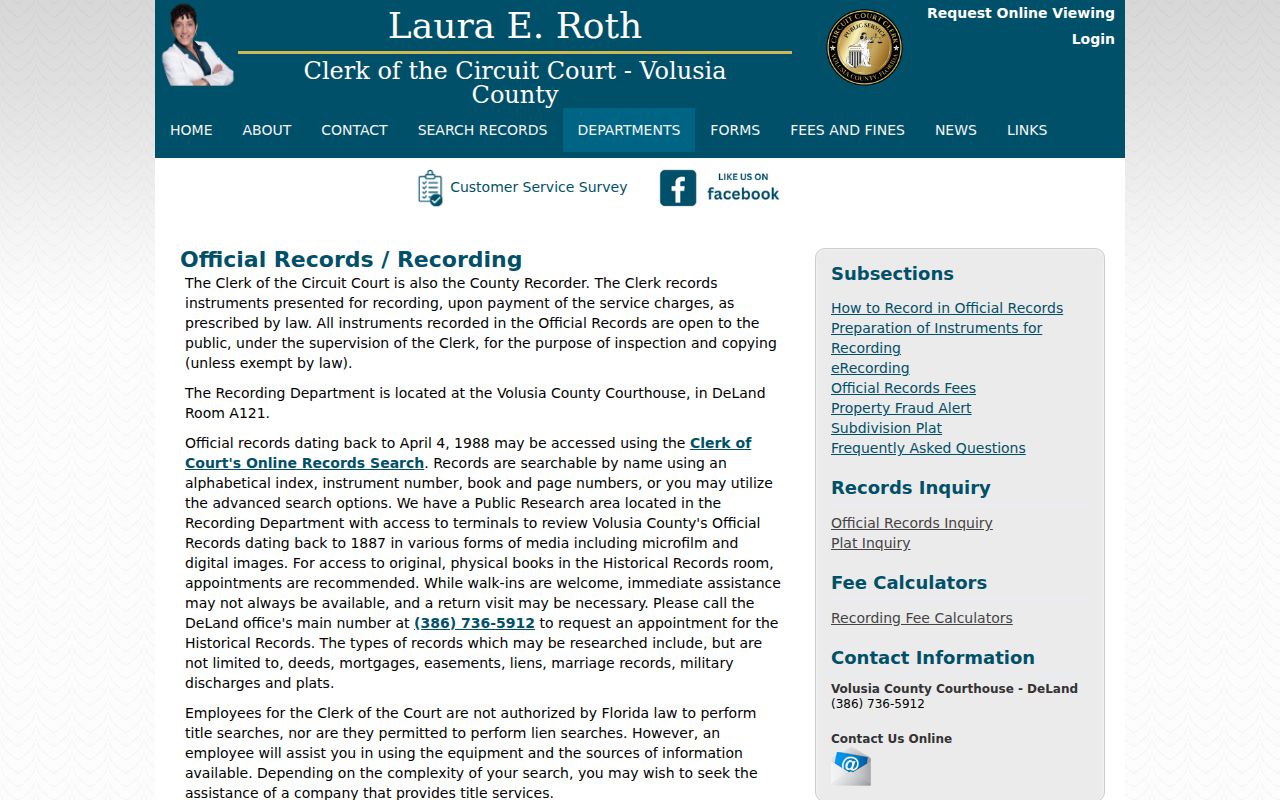Click the eRecording subsection link

click(x=870, y=368)
